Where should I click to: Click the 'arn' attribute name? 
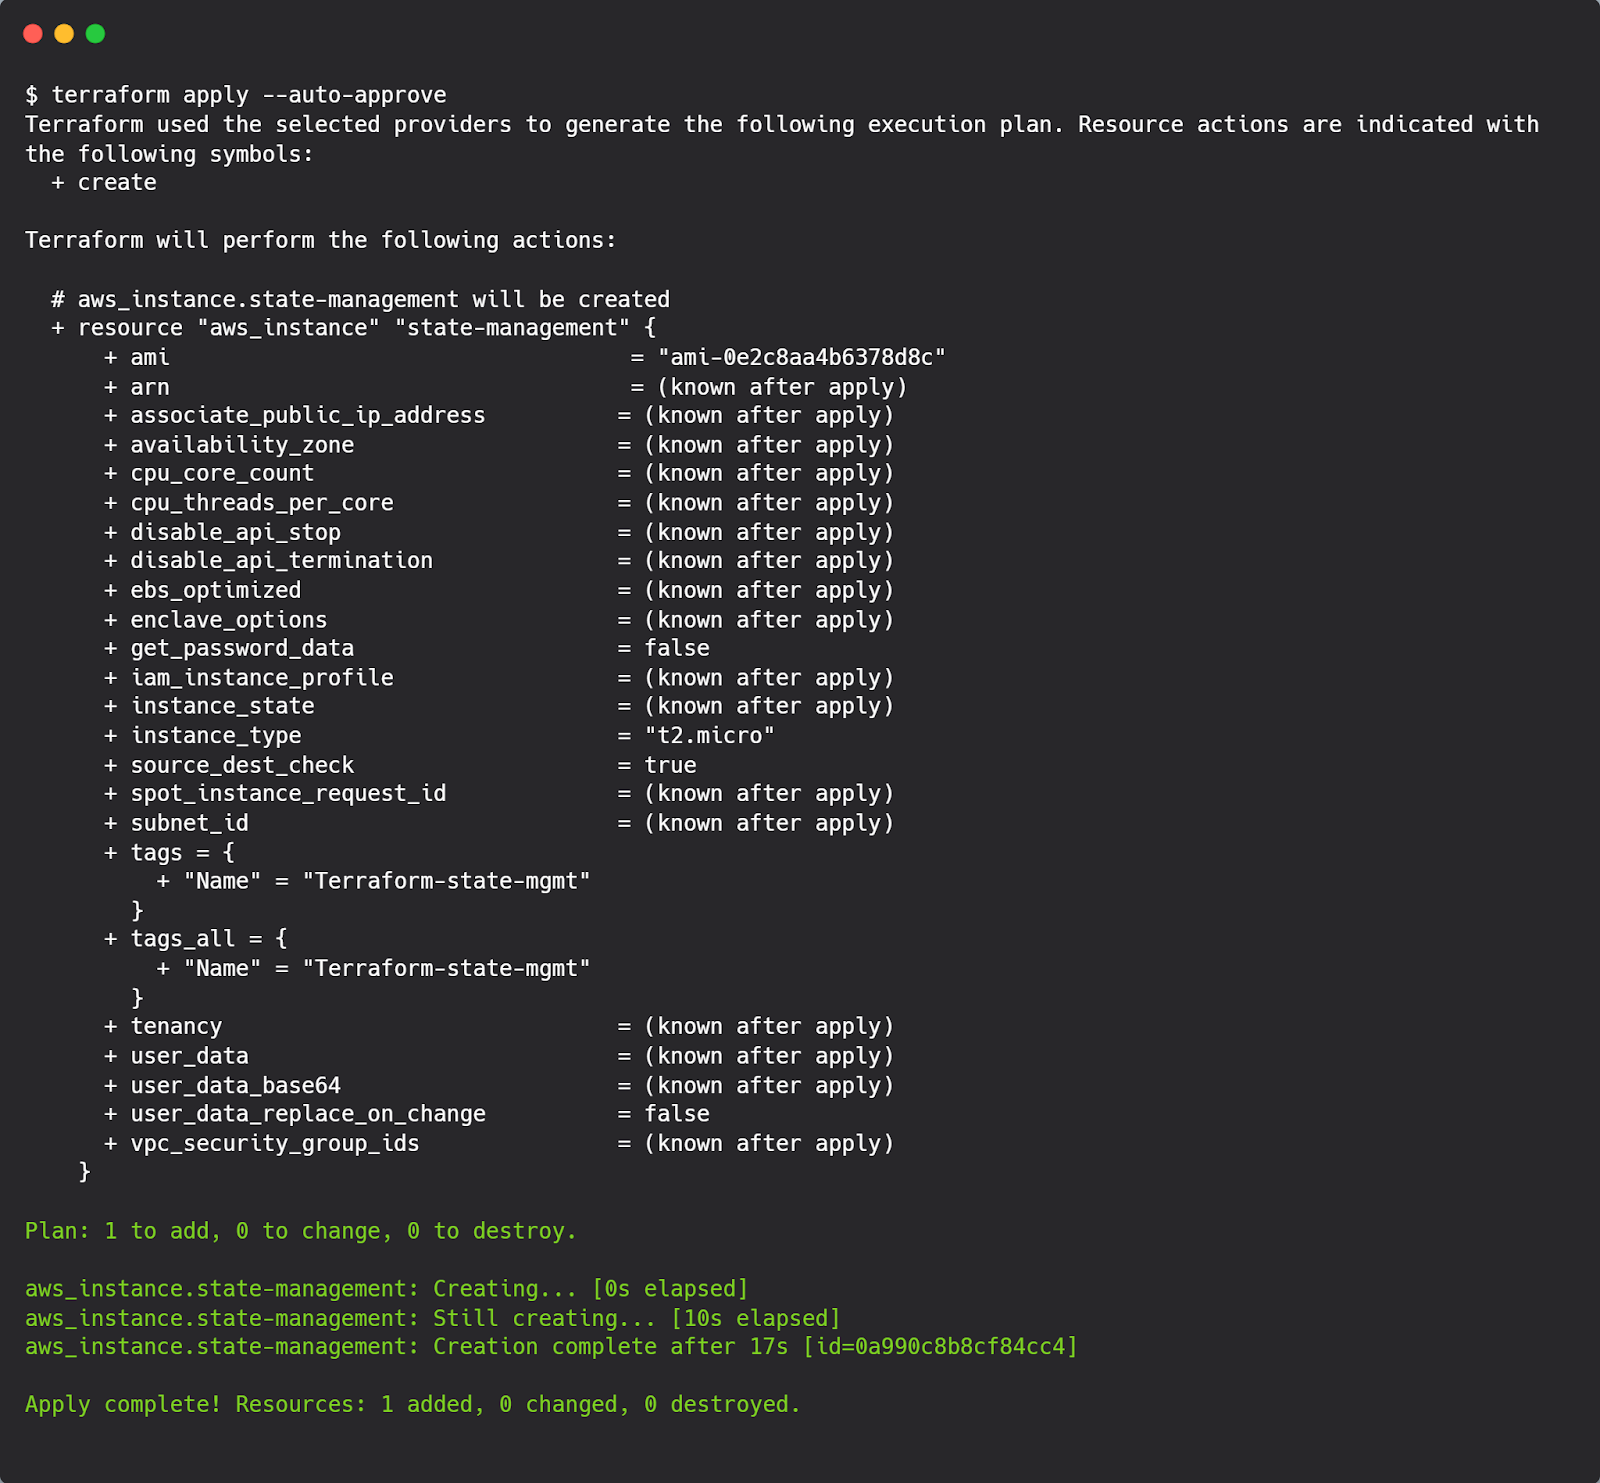150,388
